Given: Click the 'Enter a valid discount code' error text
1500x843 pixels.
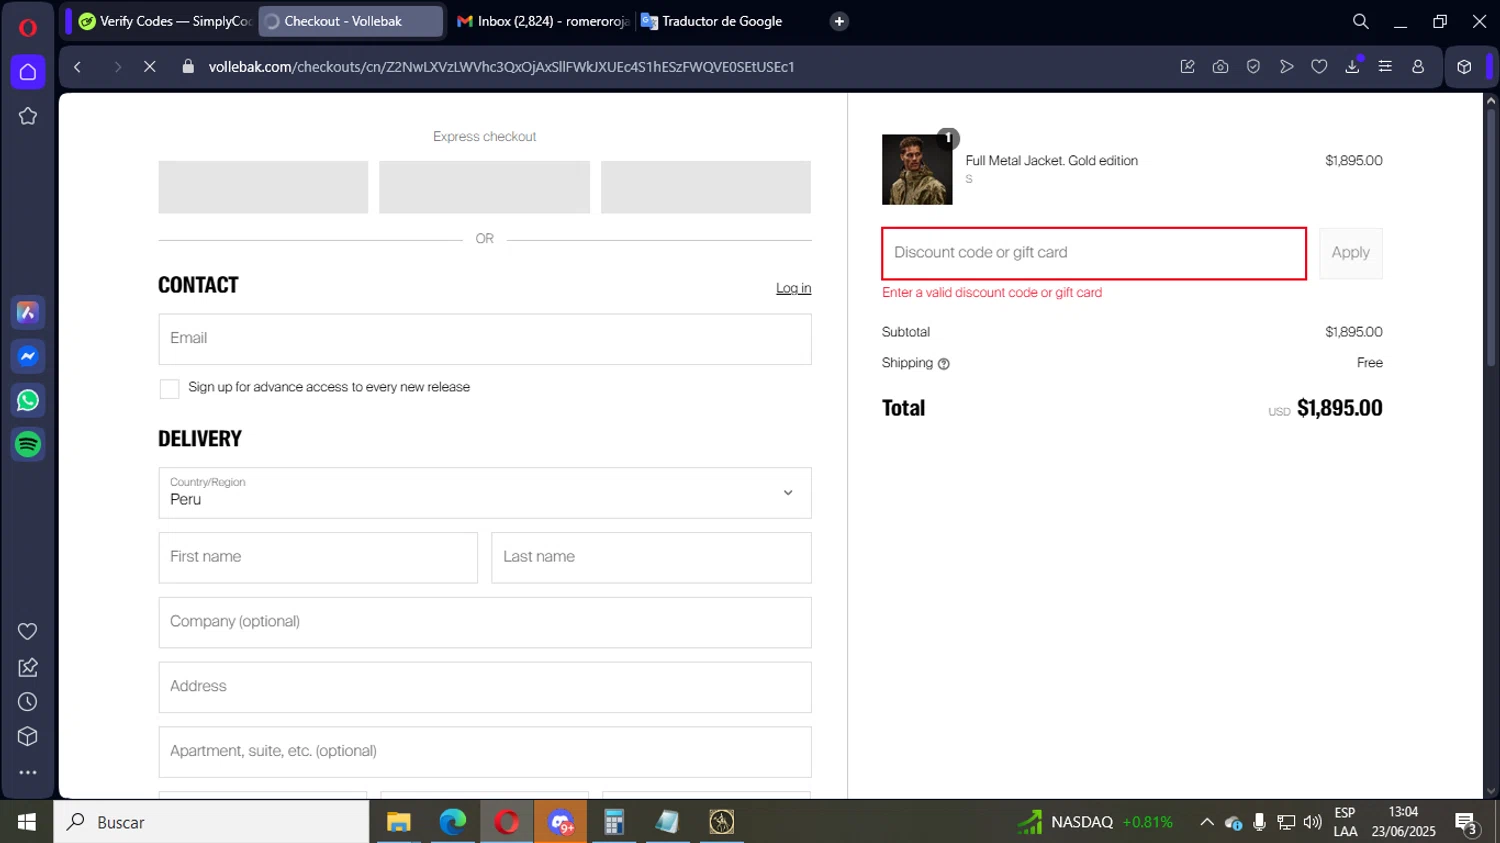Looking at the screenshot, I should 992,293.
